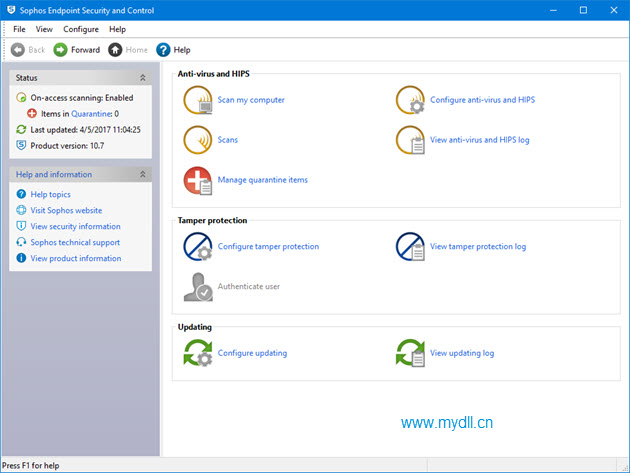This screenshot has height=473, width=630.
Task: Click the View tamper protection log icon
Action: tap(410, 246)
